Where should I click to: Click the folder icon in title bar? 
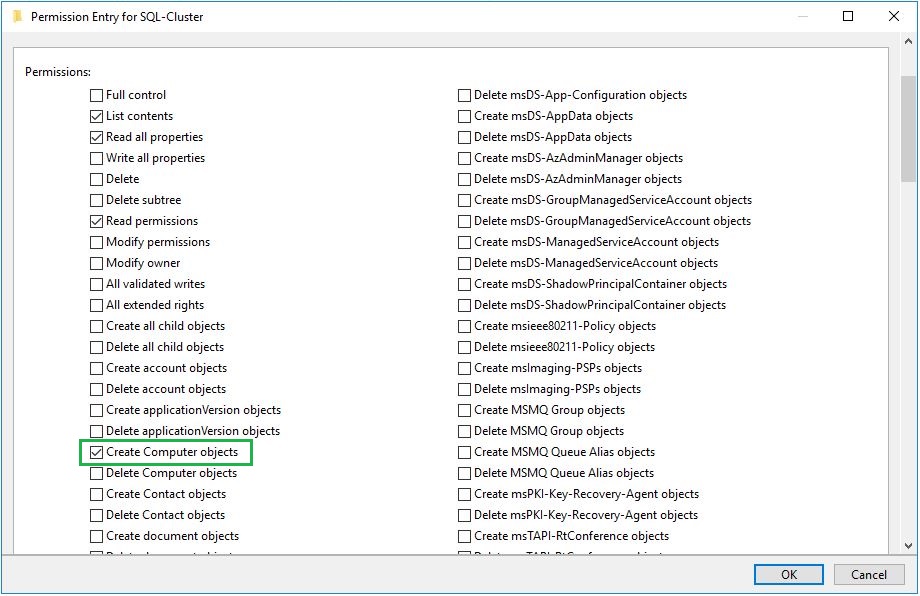click(x=17, y=17)
